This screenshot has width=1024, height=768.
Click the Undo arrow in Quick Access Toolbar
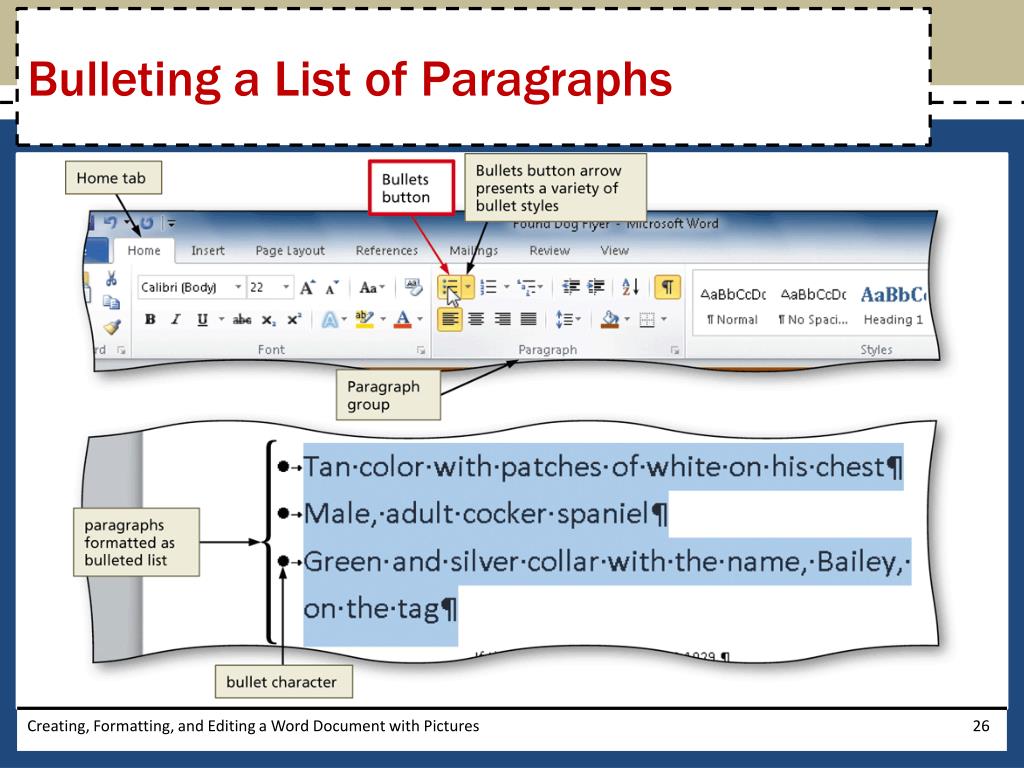click(110, 223)
